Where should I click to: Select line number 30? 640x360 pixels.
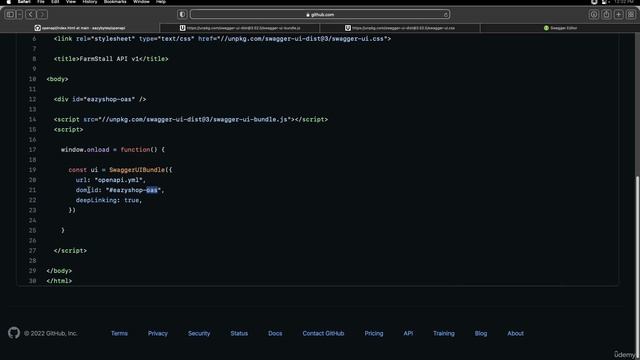coord(32,281)
